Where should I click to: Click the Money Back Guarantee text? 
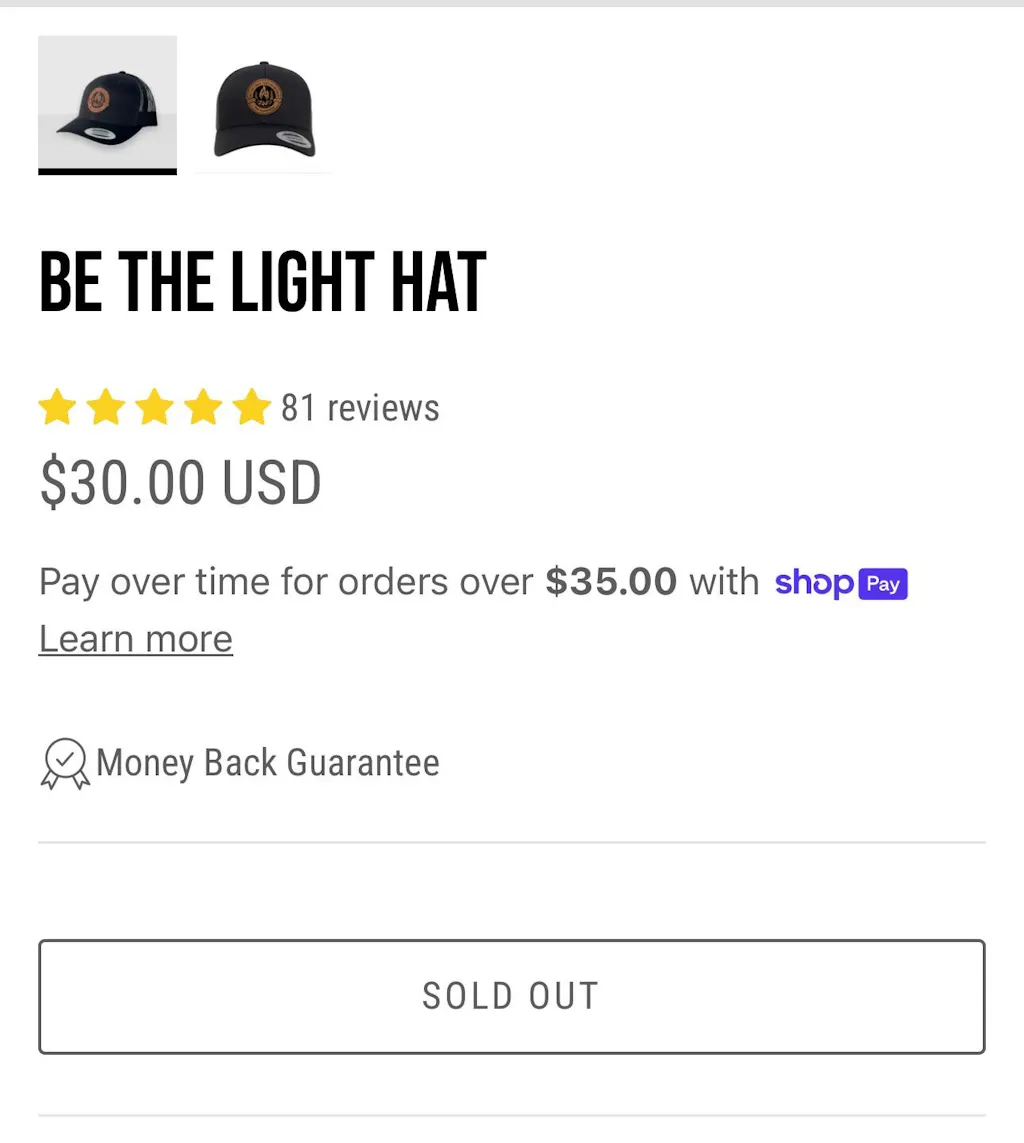tap(268, 763)
